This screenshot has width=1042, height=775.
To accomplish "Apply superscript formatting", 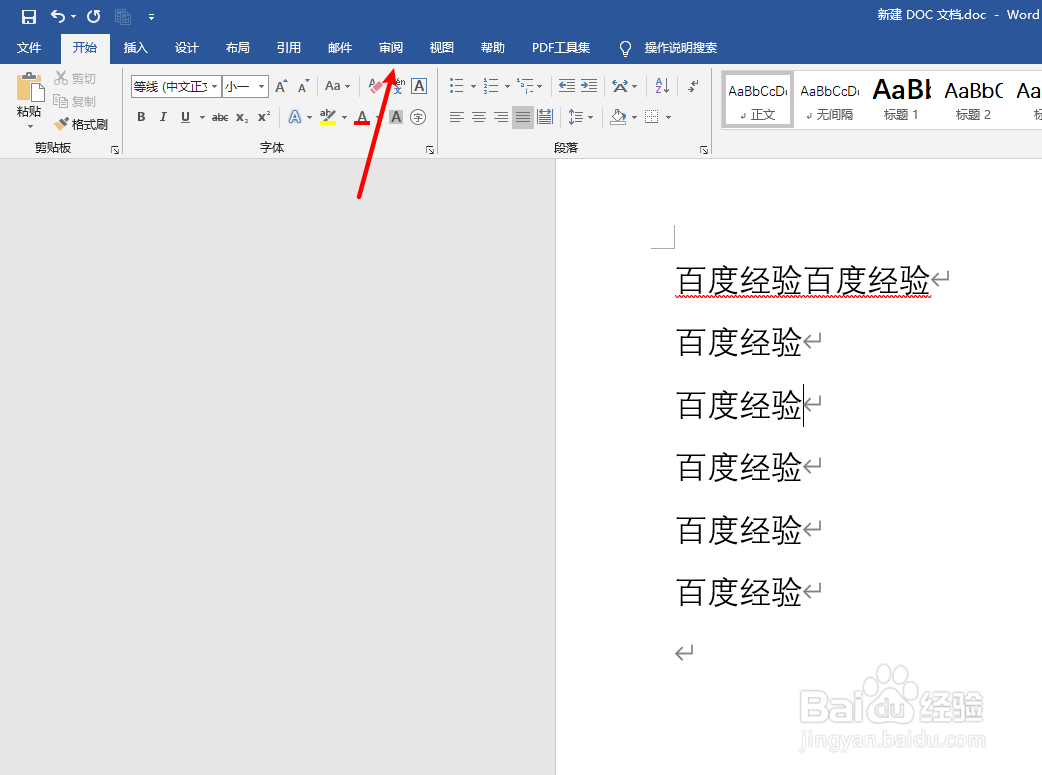I will point(264,117).
